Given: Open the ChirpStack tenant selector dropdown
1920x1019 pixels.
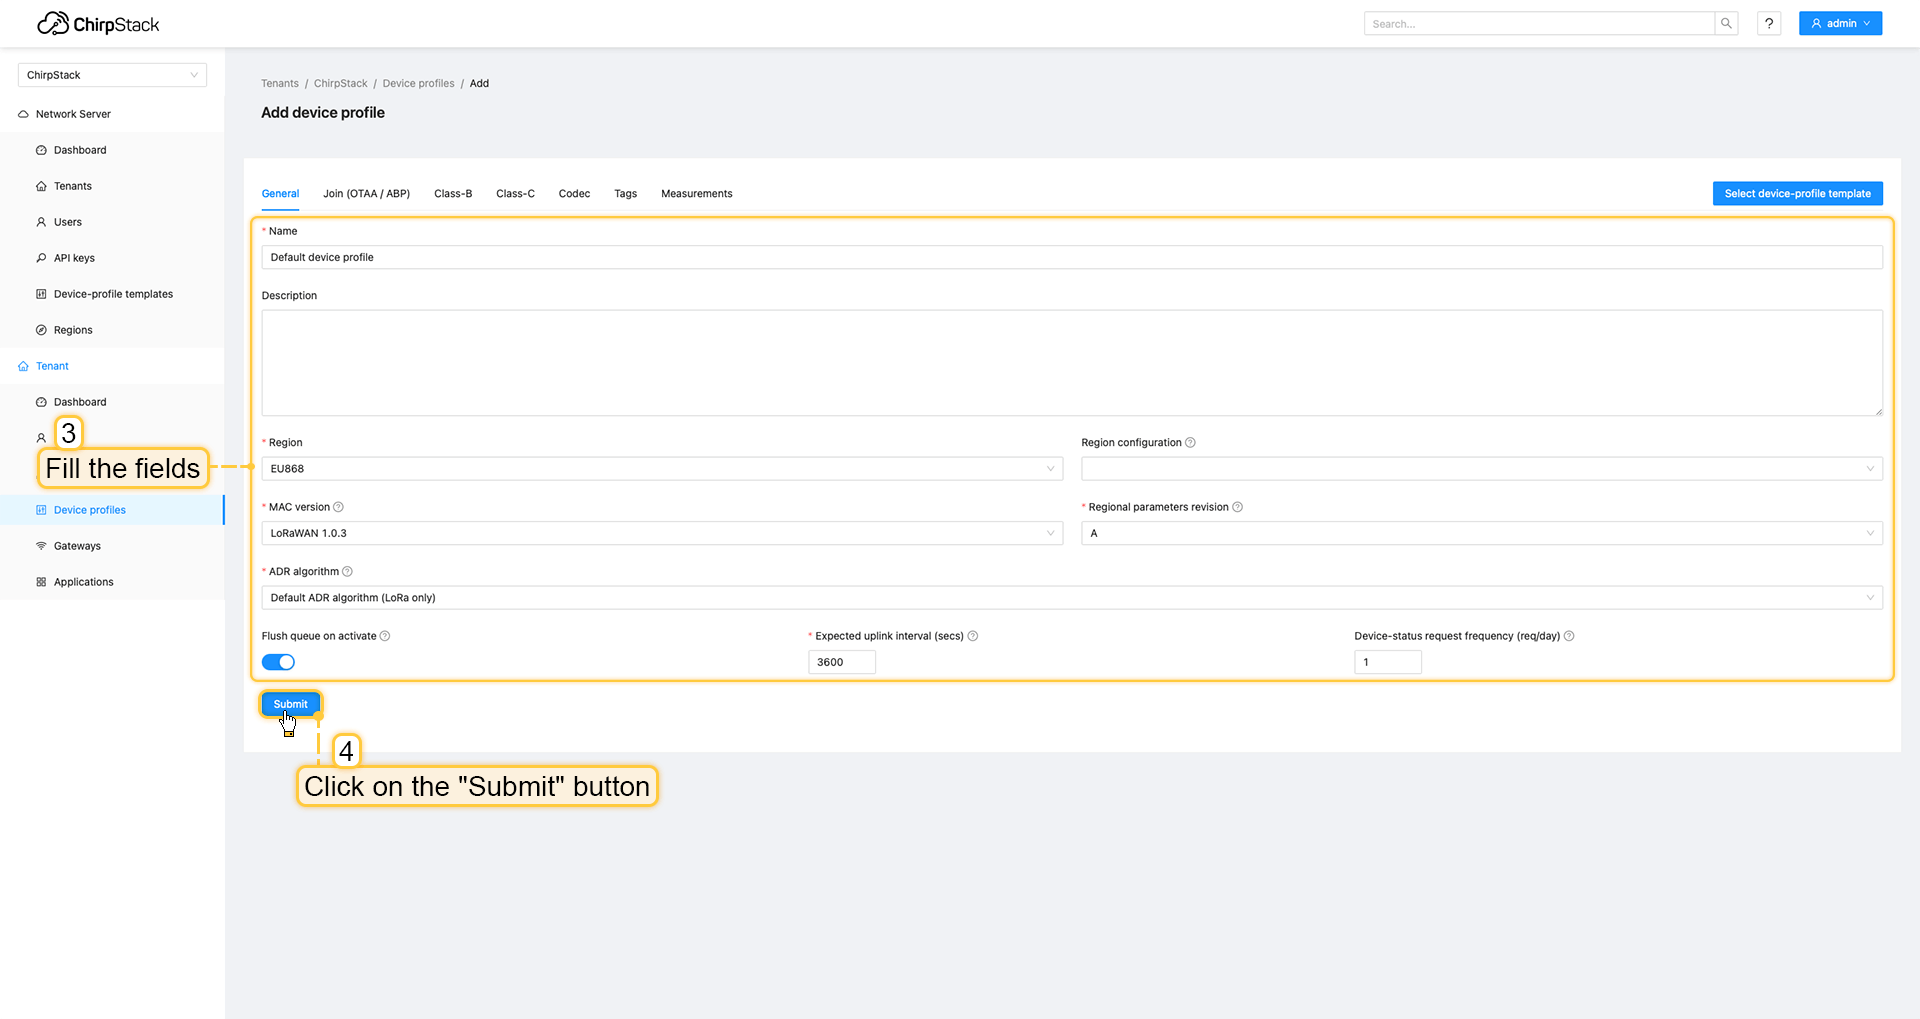Looking at the screenshot, I should [x=112, y=75].
